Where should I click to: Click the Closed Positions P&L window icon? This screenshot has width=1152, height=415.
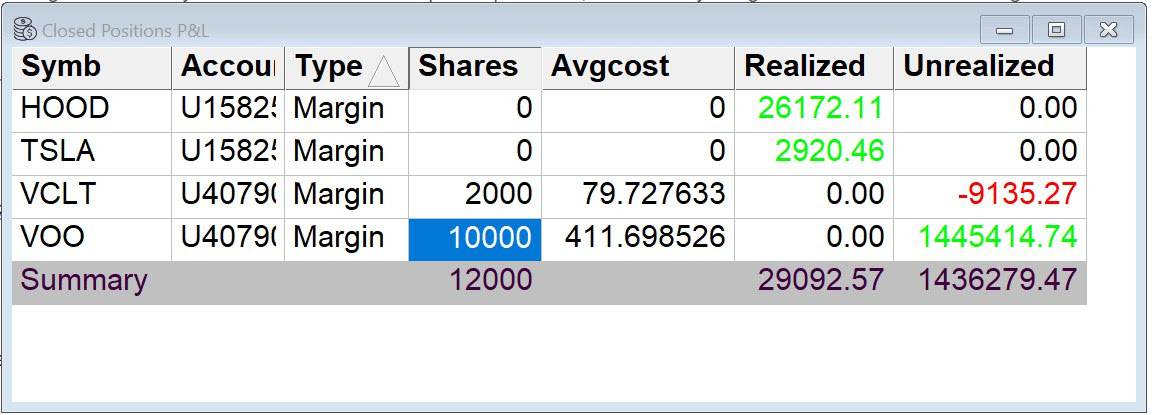[25, 30]
